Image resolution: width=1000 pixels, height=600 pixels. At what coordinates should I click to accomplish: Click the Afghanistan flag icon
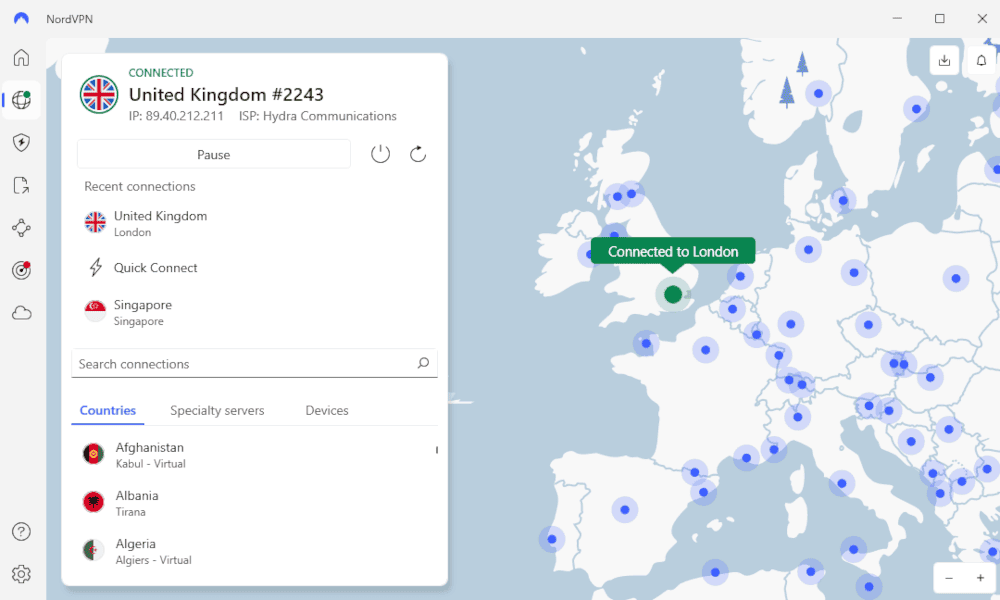pos(94,454)
